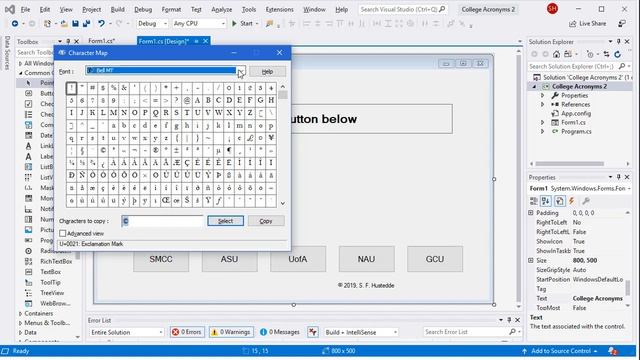The height and width of the screenshot is (360, 640).
Task: Switch to the Form1.cs code tab
Action: (101, 41)
